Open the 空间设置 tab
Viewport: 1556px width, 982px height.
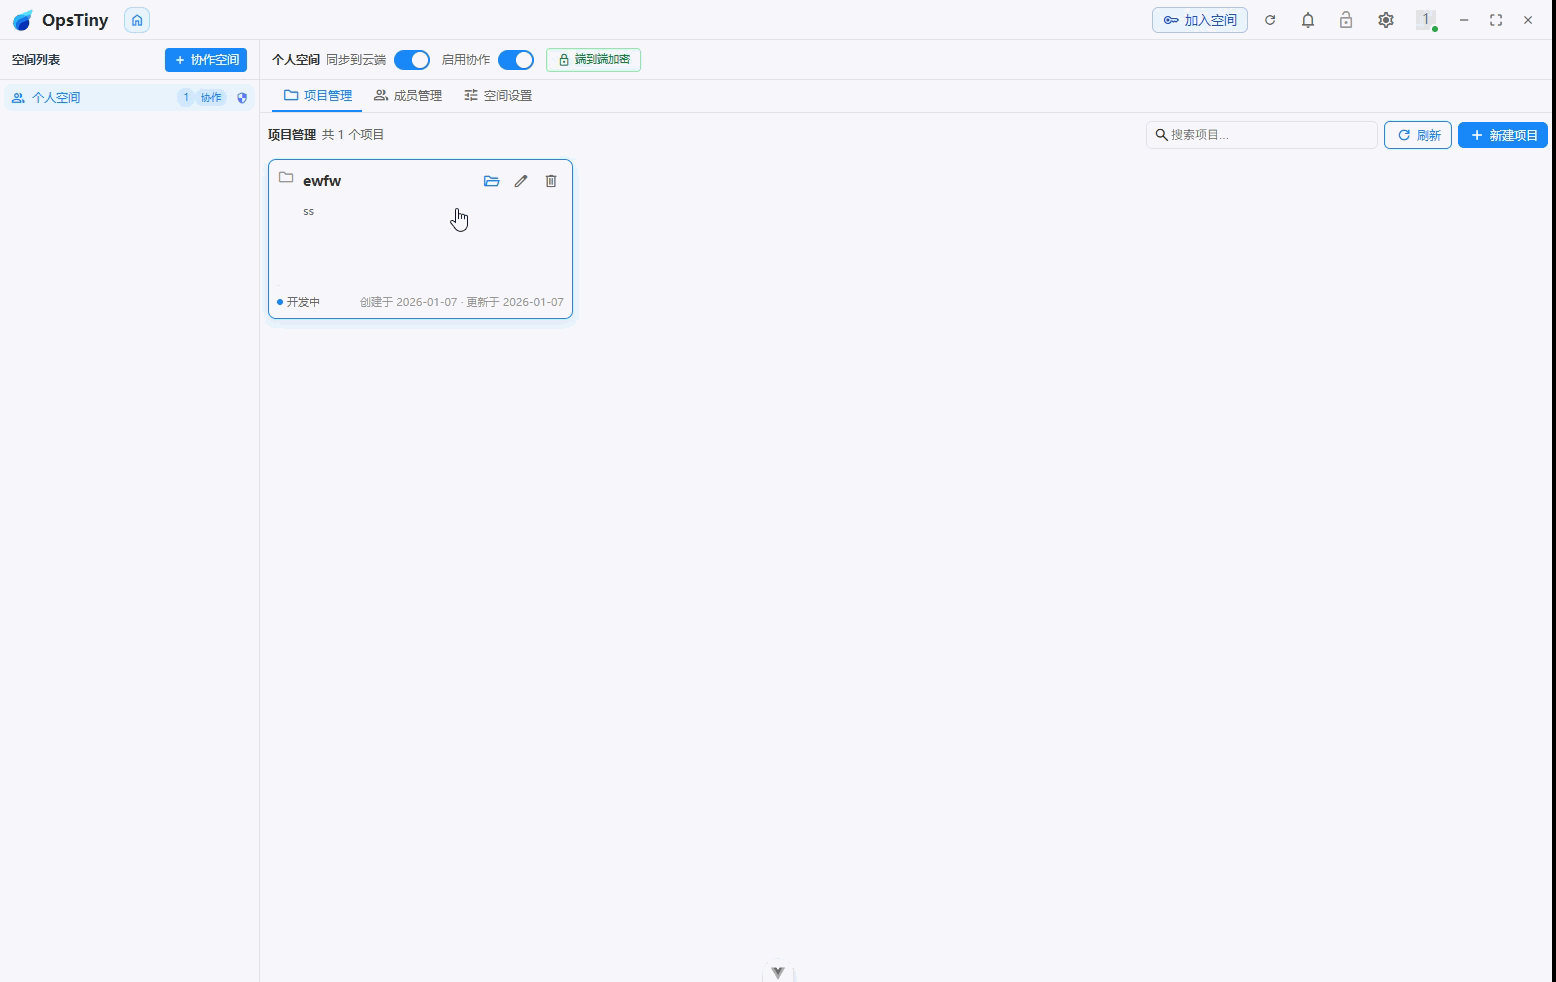click(x=498, y=96)
